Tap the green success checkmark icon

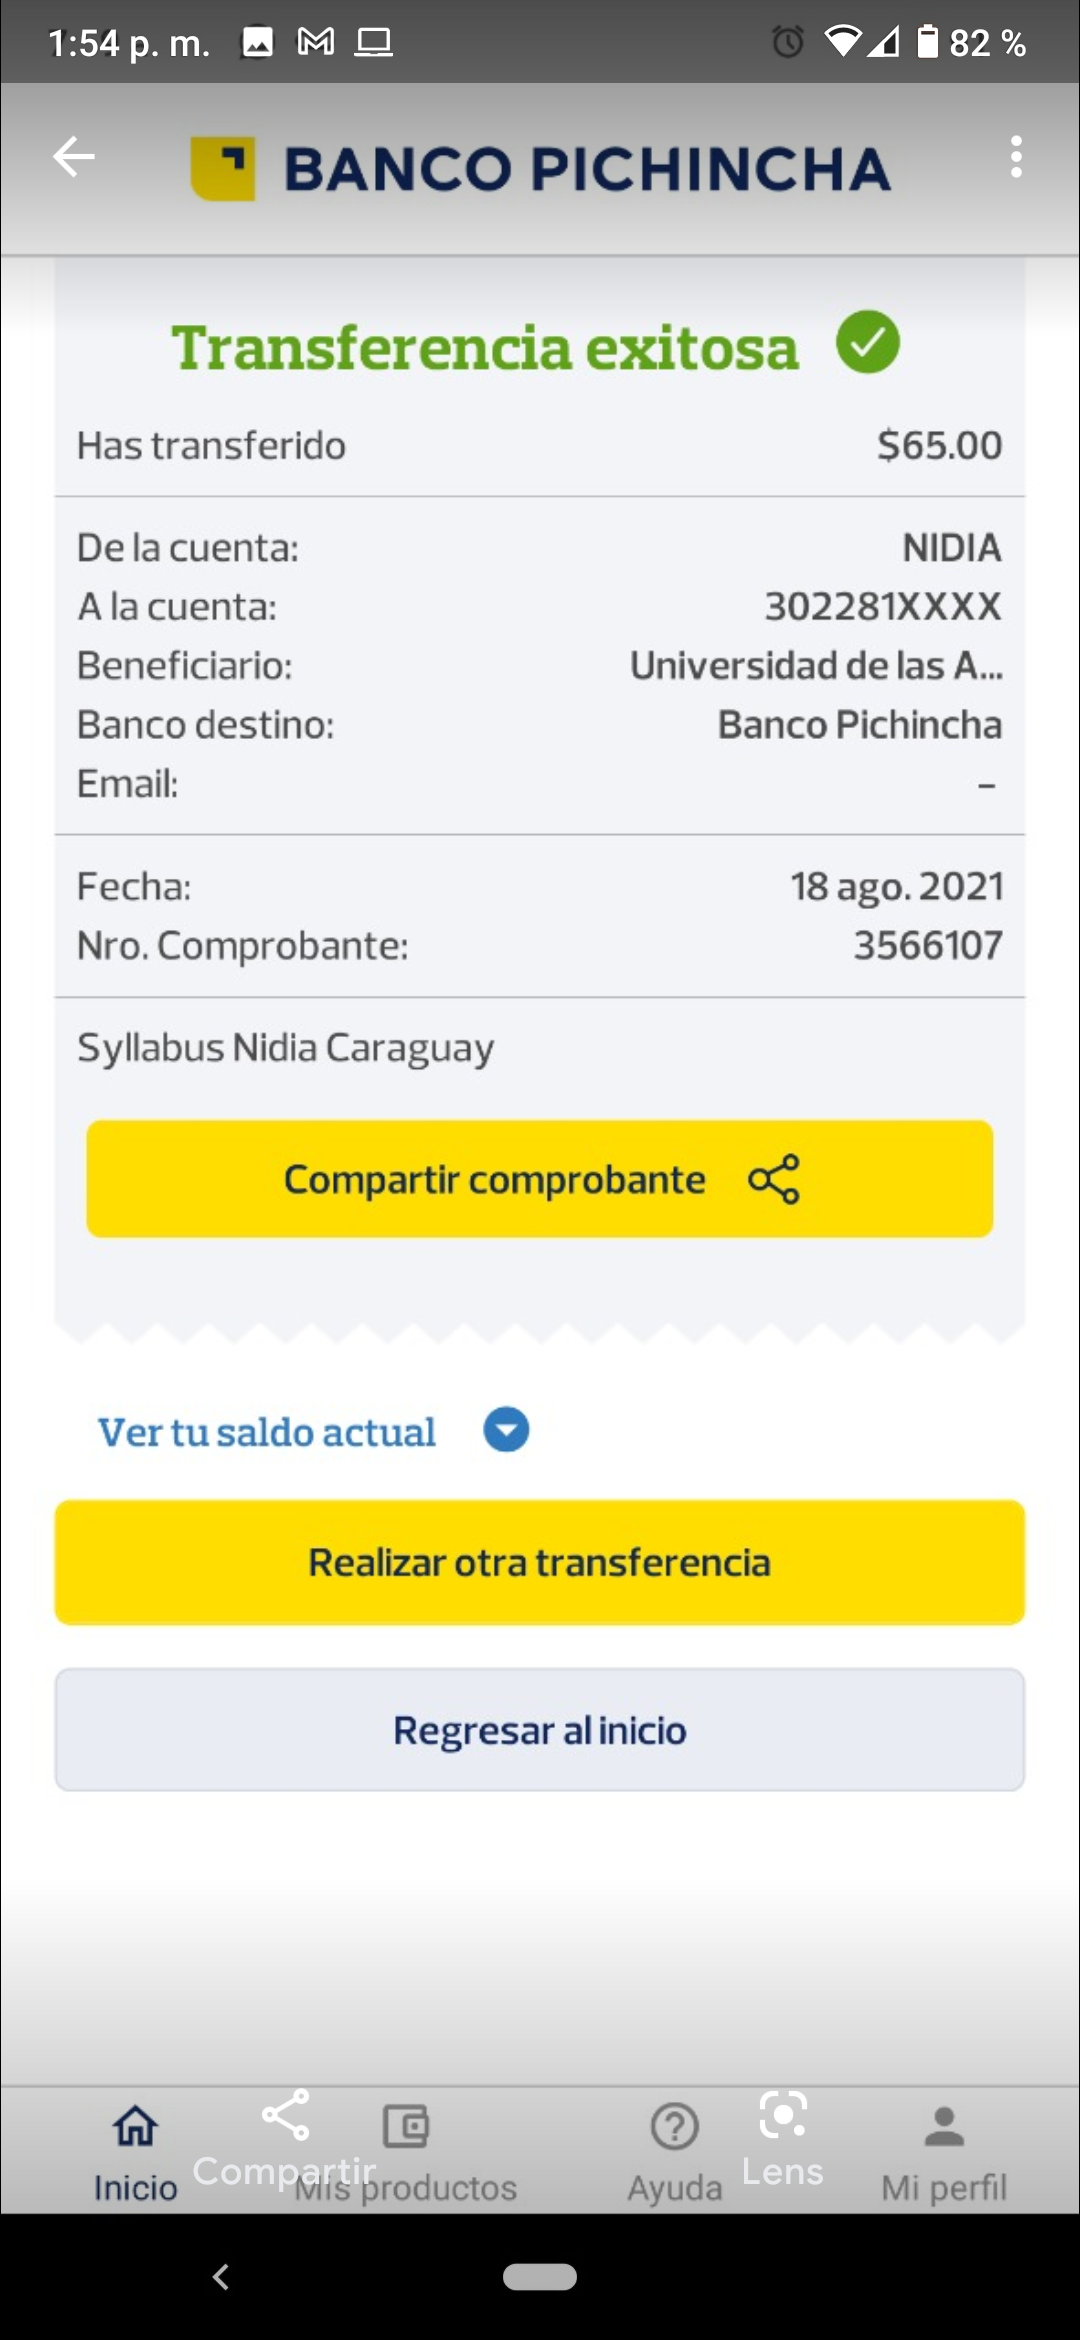coord(868,342)
